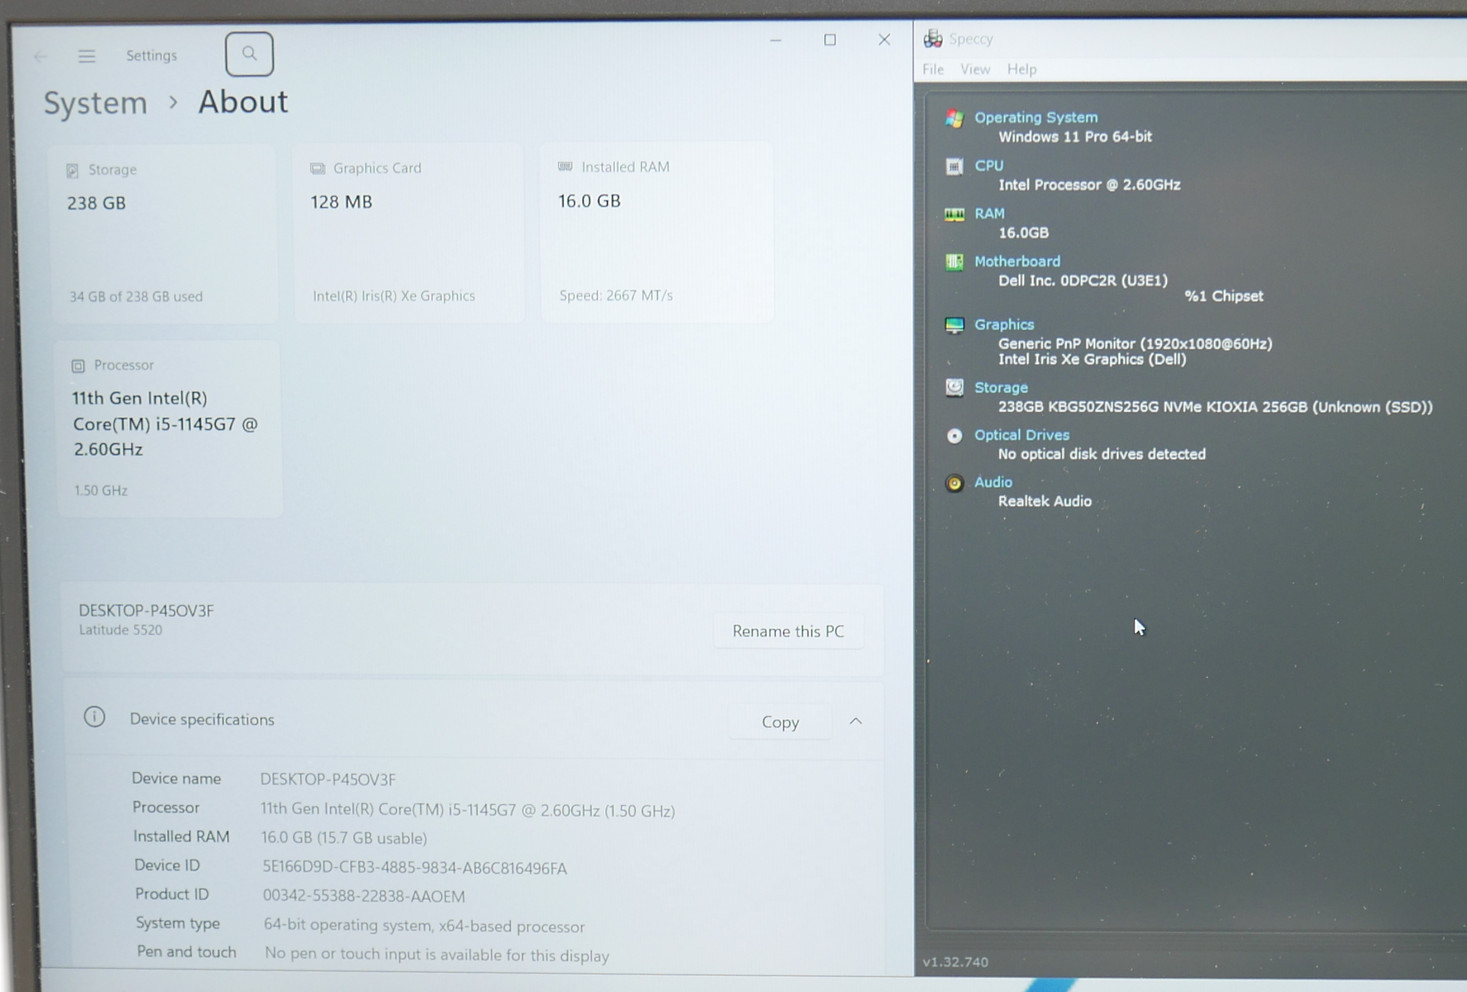This screenshot has height=992, width=1467.
Task: Click '16.0 GB (15.7 GB usable)' value
Action: point(344,838)
